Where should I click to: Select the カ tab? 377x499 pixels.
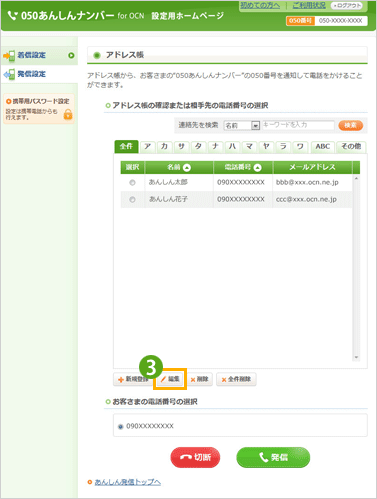(164, 147)
